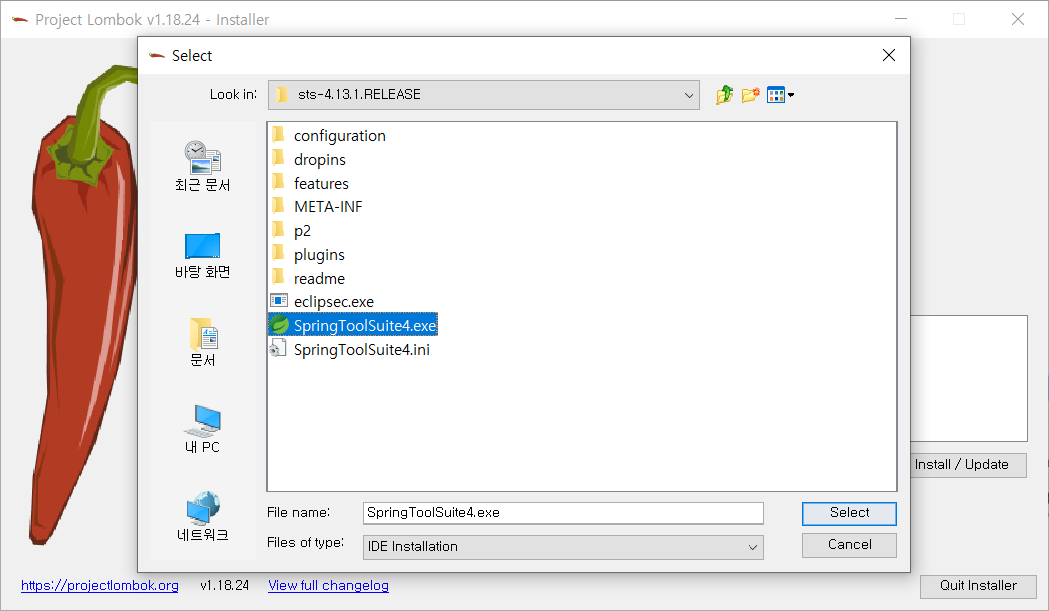Select the META-INF folder name

[x=328, y=207]
